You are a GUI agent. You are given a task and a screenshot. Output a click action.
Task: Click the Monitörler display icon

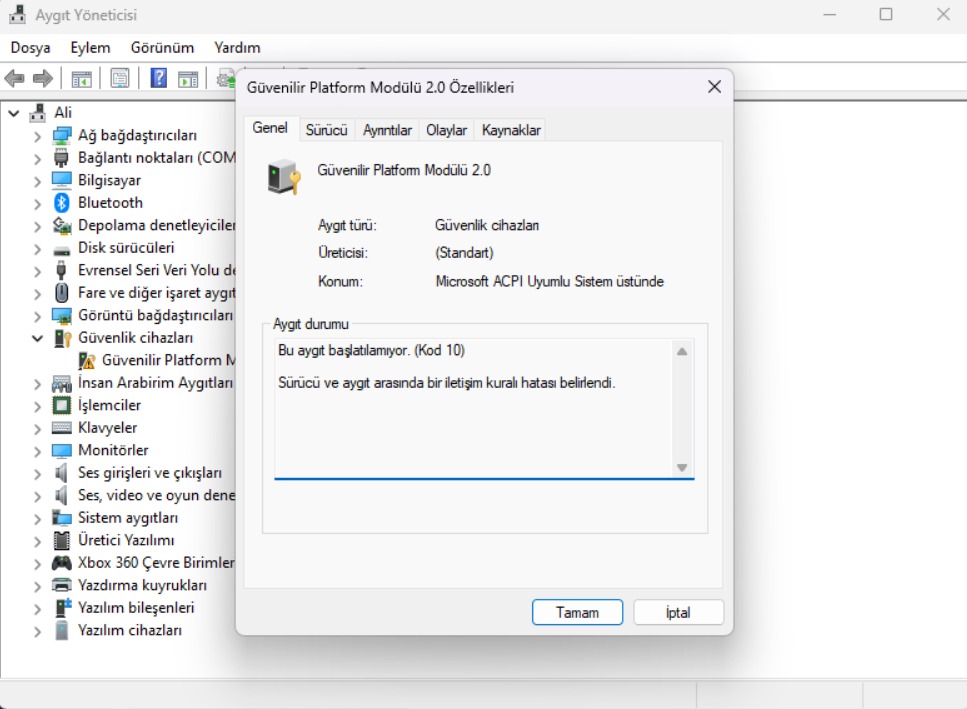(62, 450)
